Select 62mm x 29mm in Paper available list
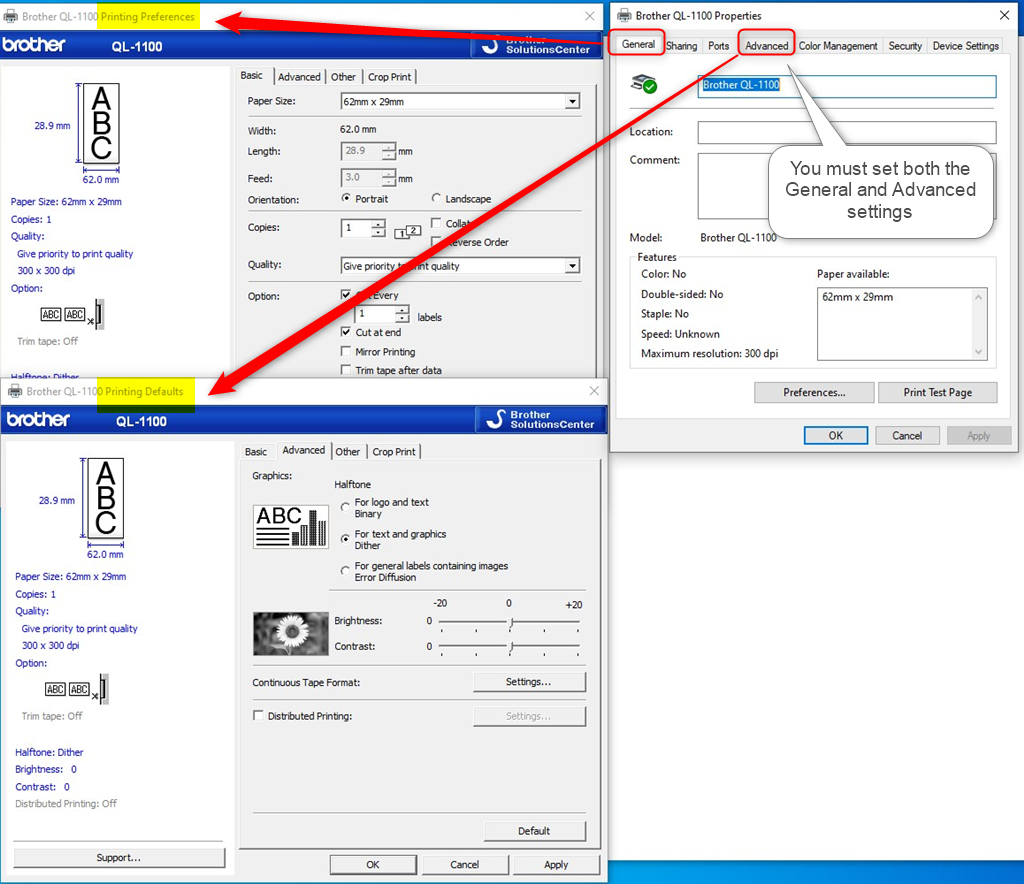1024x884 pixels. [x=857, y=297]
